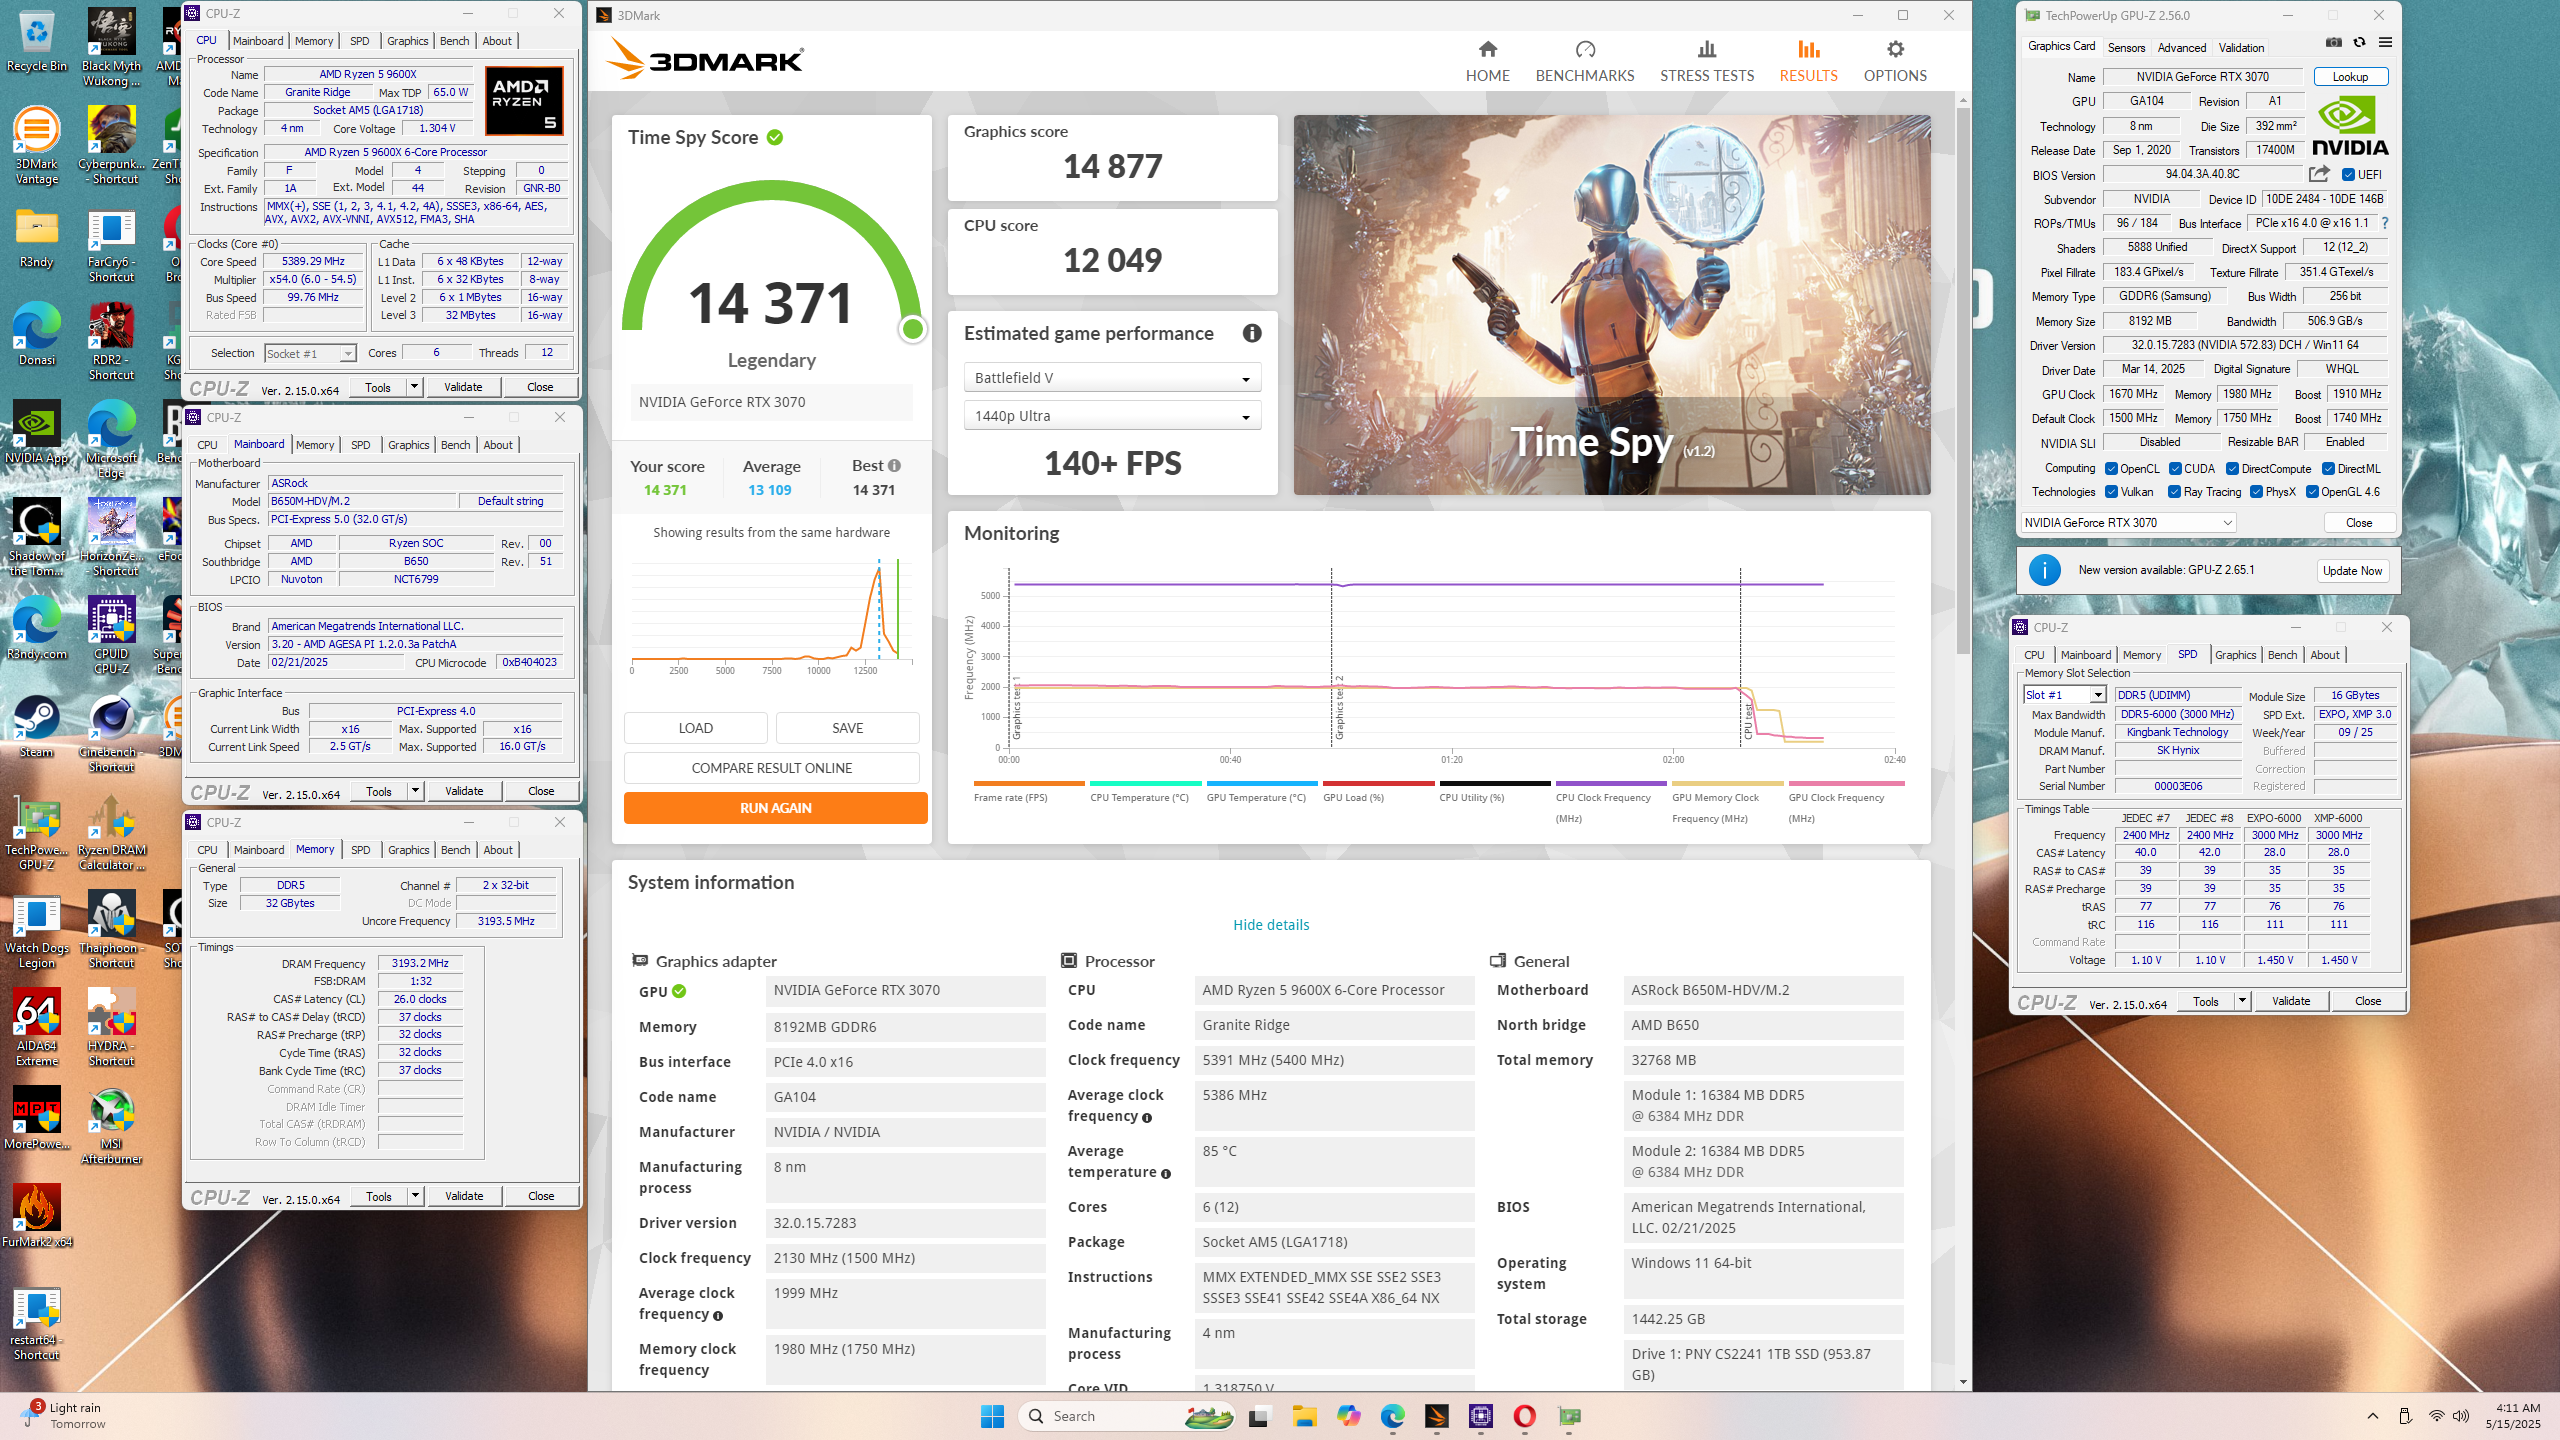Open the Battlefield V game dropdown

tap(1112, 378)
